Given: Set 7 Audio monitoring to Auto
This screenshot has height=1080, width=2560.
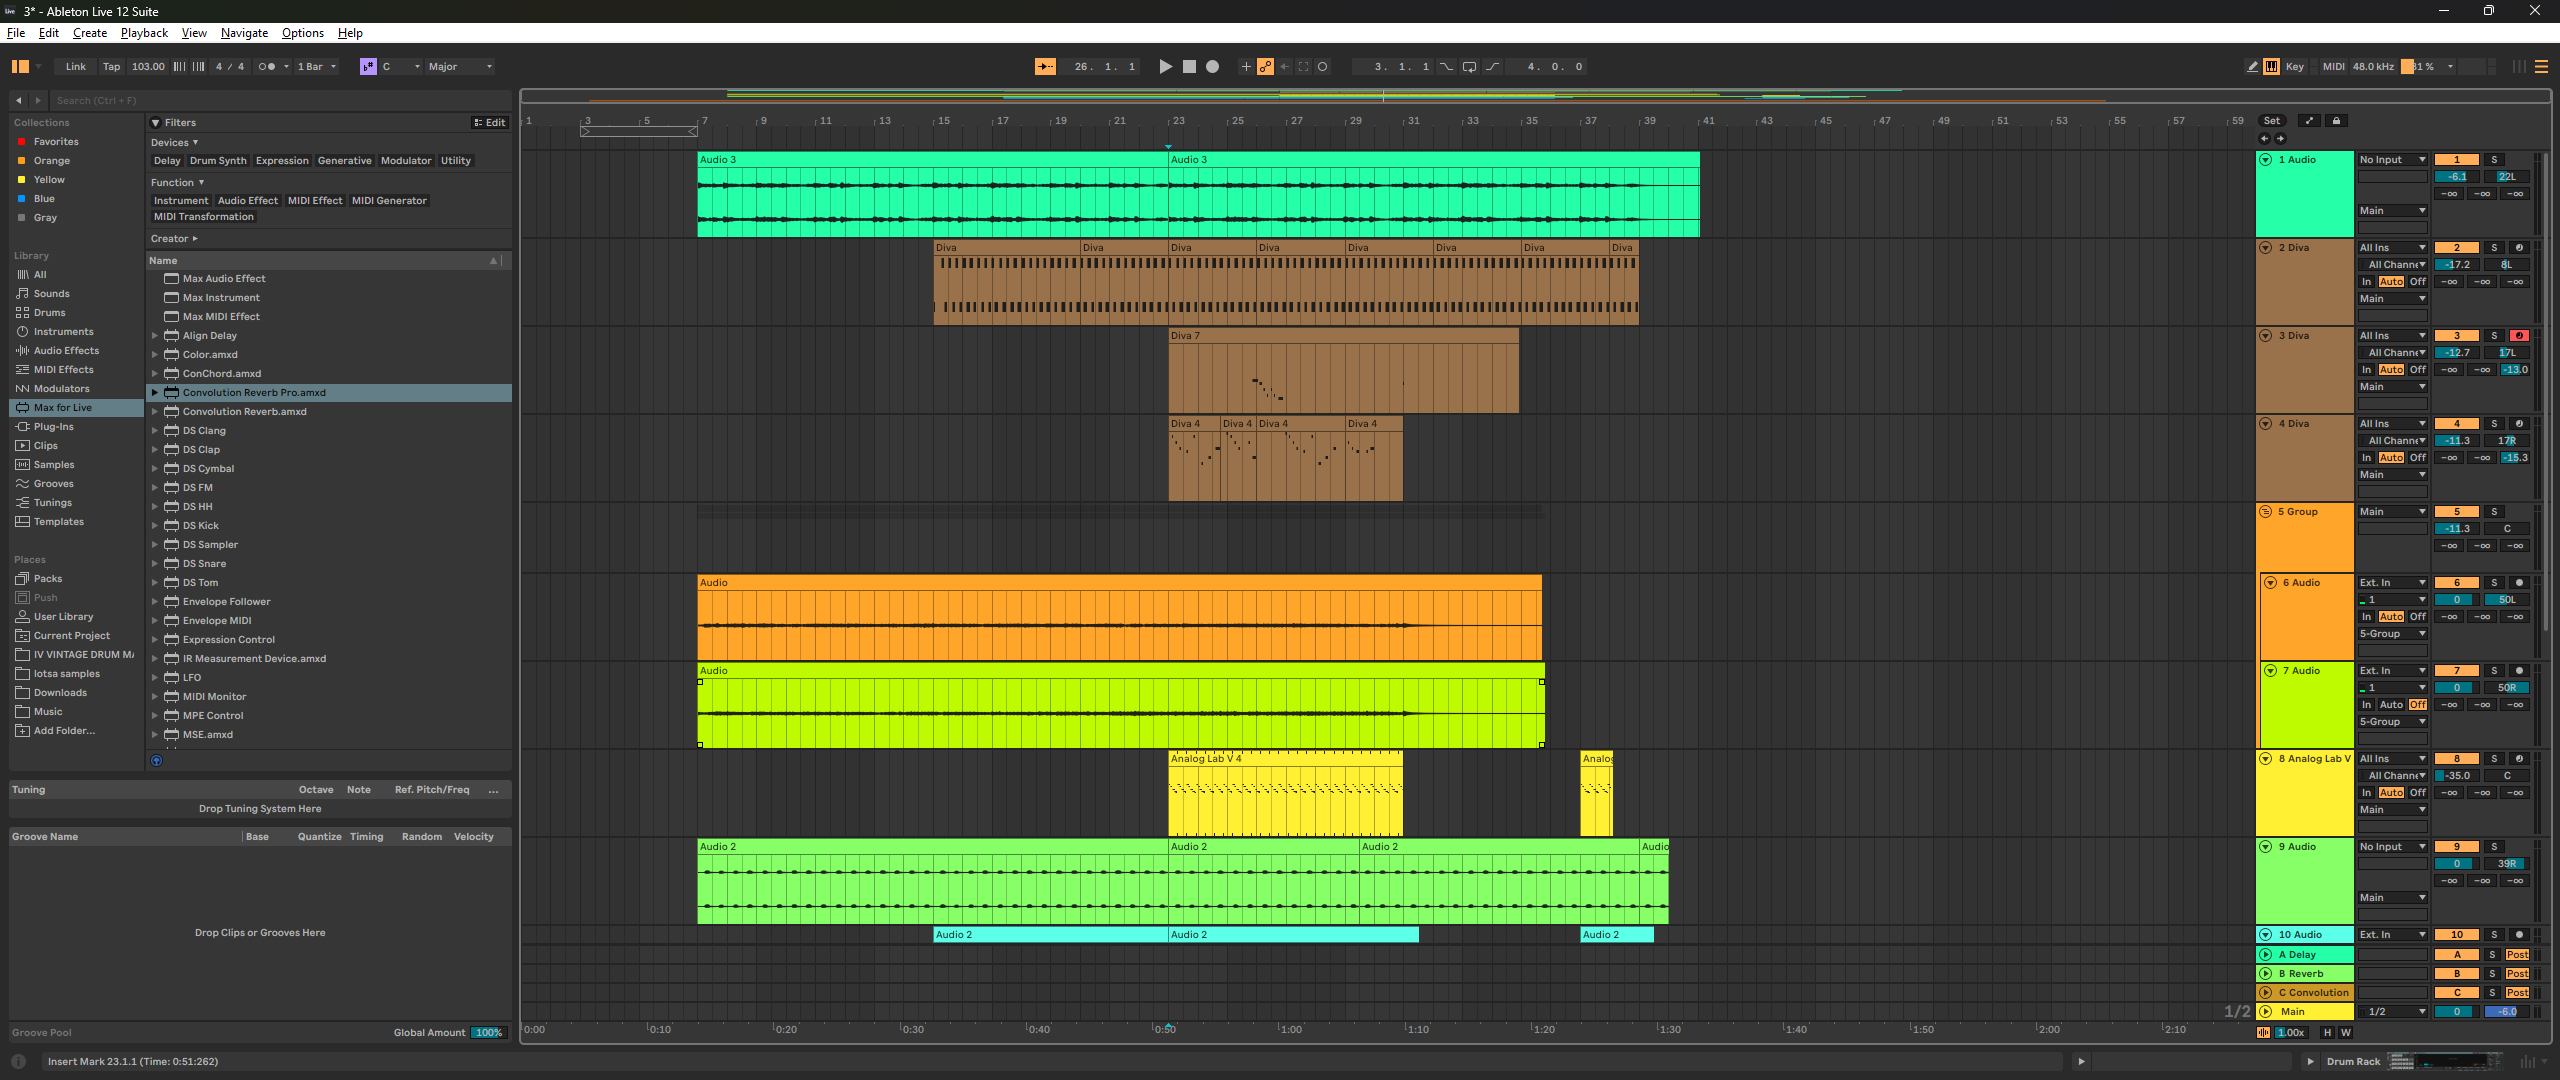Looking at the screenshot, I should coord(2391,705).
